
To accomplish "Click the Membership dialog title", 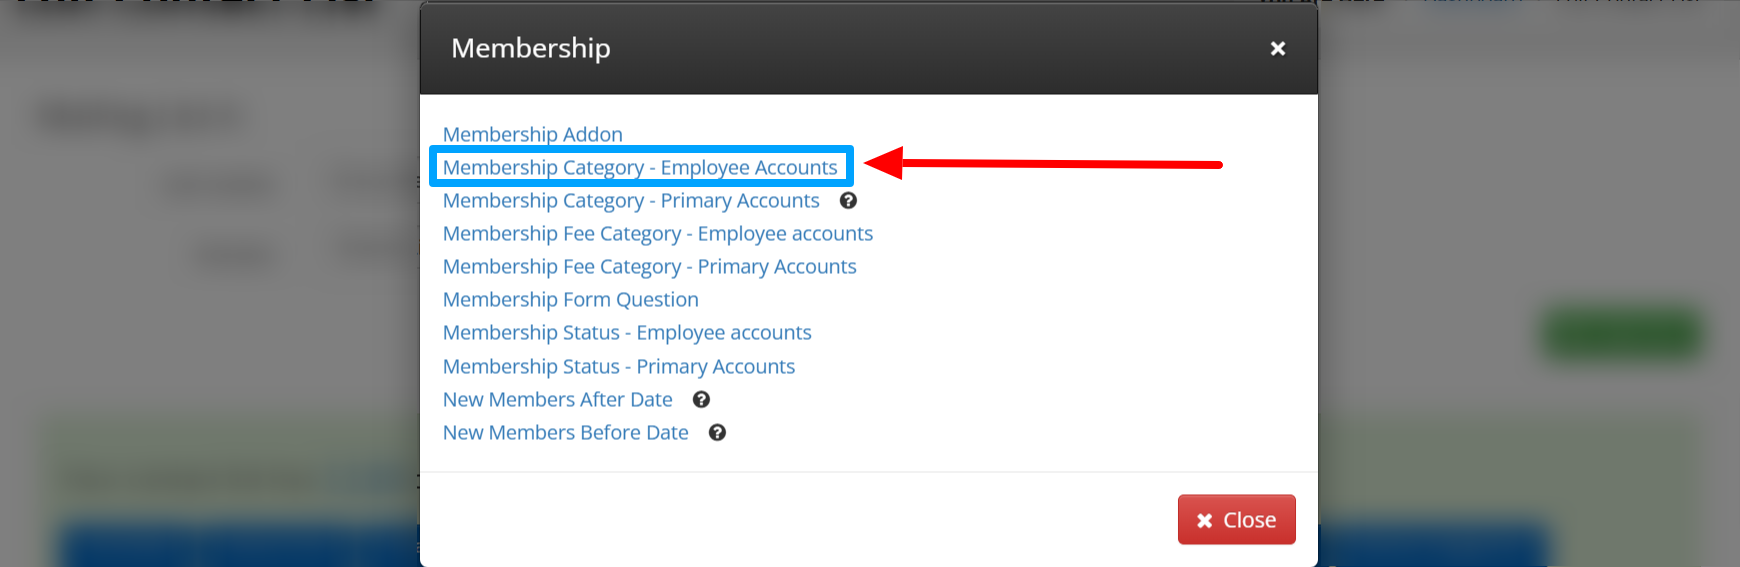I will tap(530, 48).
